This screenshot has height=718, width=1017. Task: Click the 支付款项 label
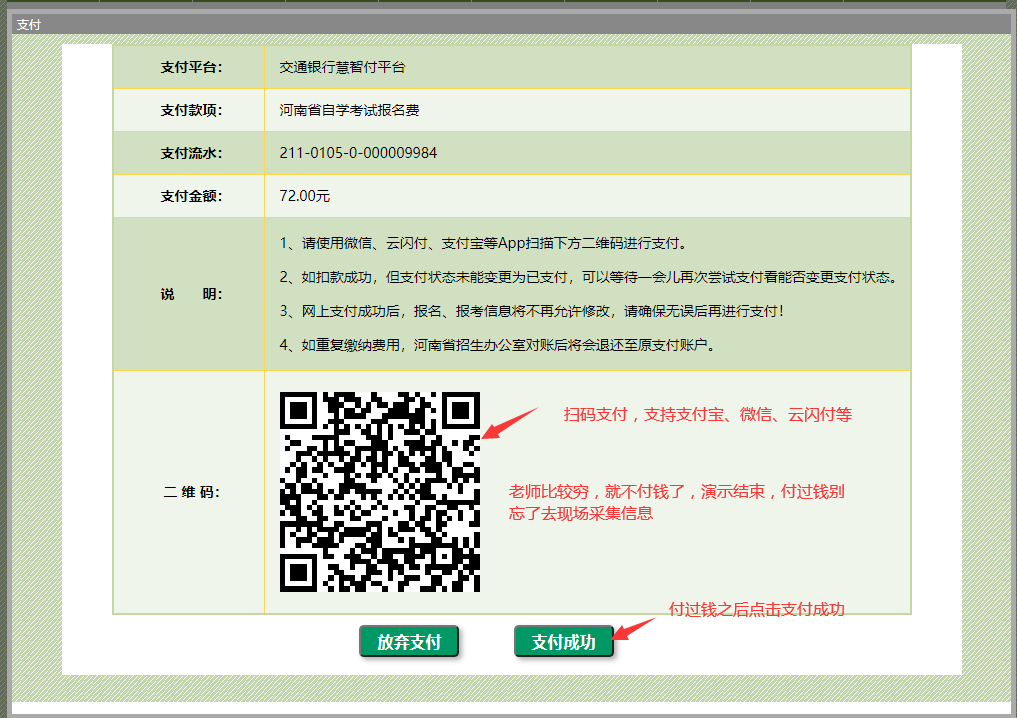coord(189,110)
